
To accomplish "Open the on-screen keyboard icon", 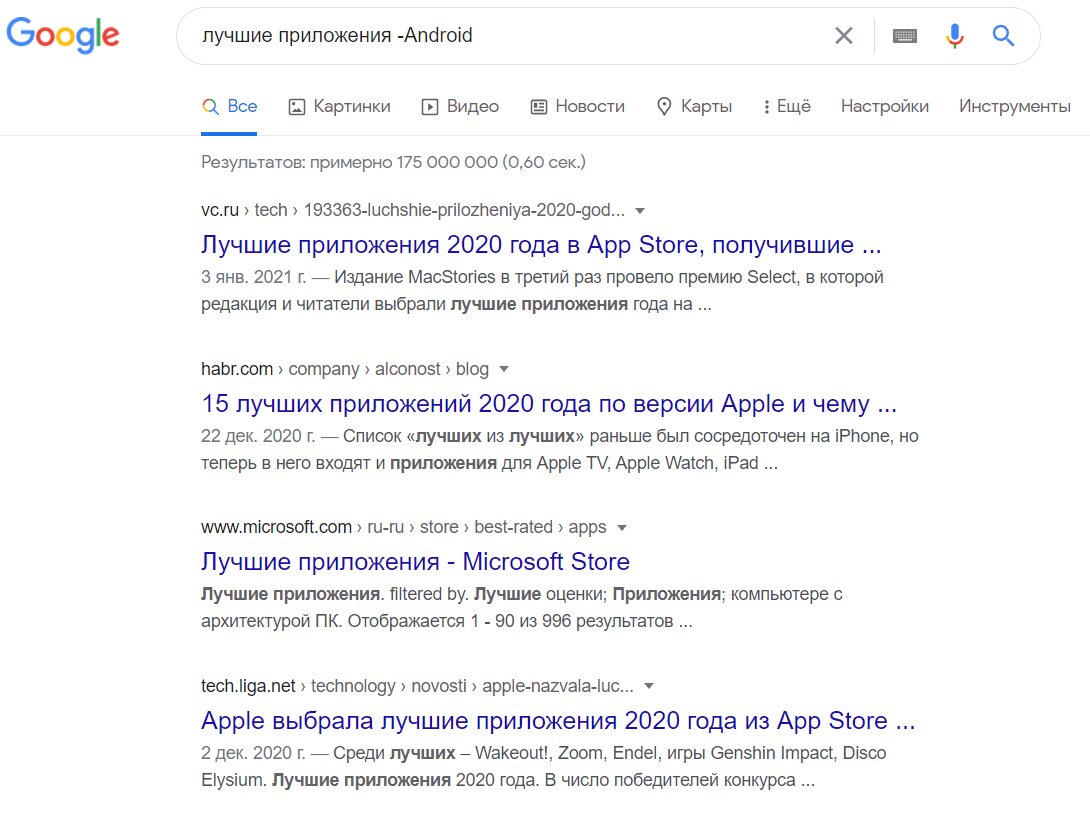I will pyautogui.click(x=904, y=35).
